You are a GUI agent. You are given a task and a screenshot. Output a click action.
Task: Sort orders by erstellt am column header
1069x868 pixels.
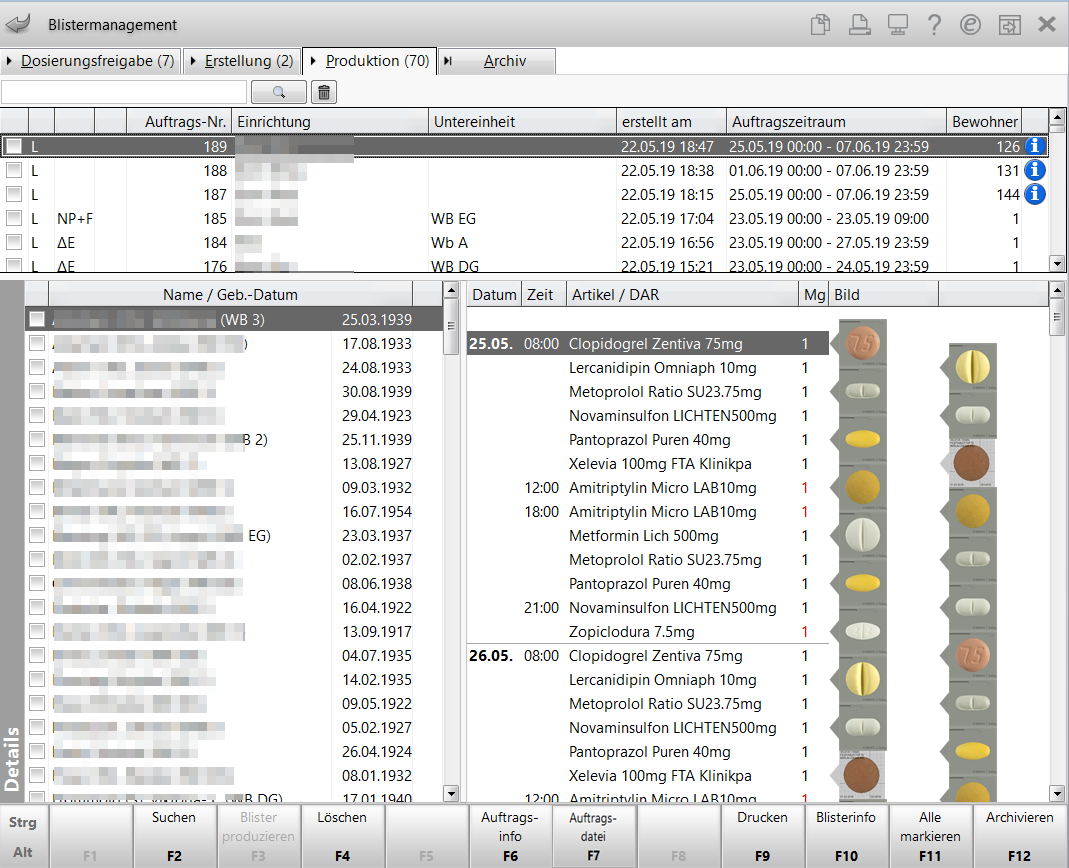point(671,122)
